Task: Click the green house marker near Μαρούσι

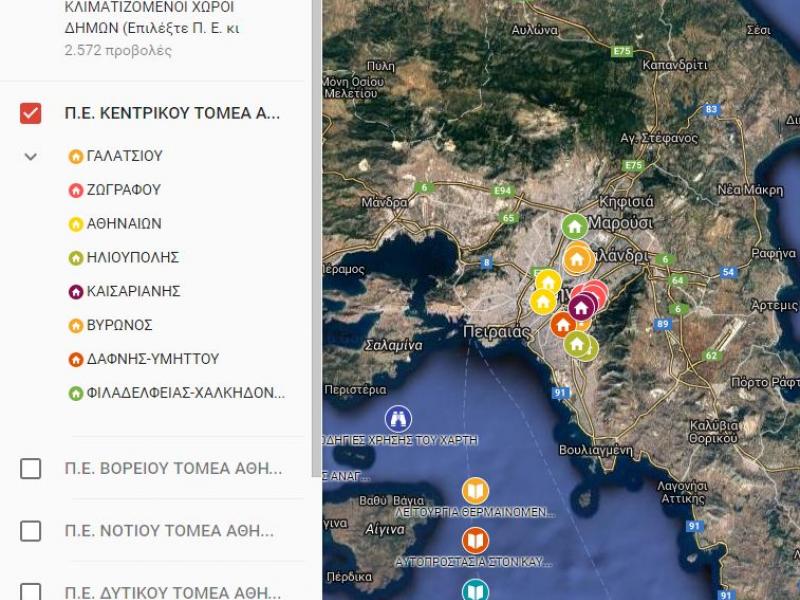Action: 574,226
